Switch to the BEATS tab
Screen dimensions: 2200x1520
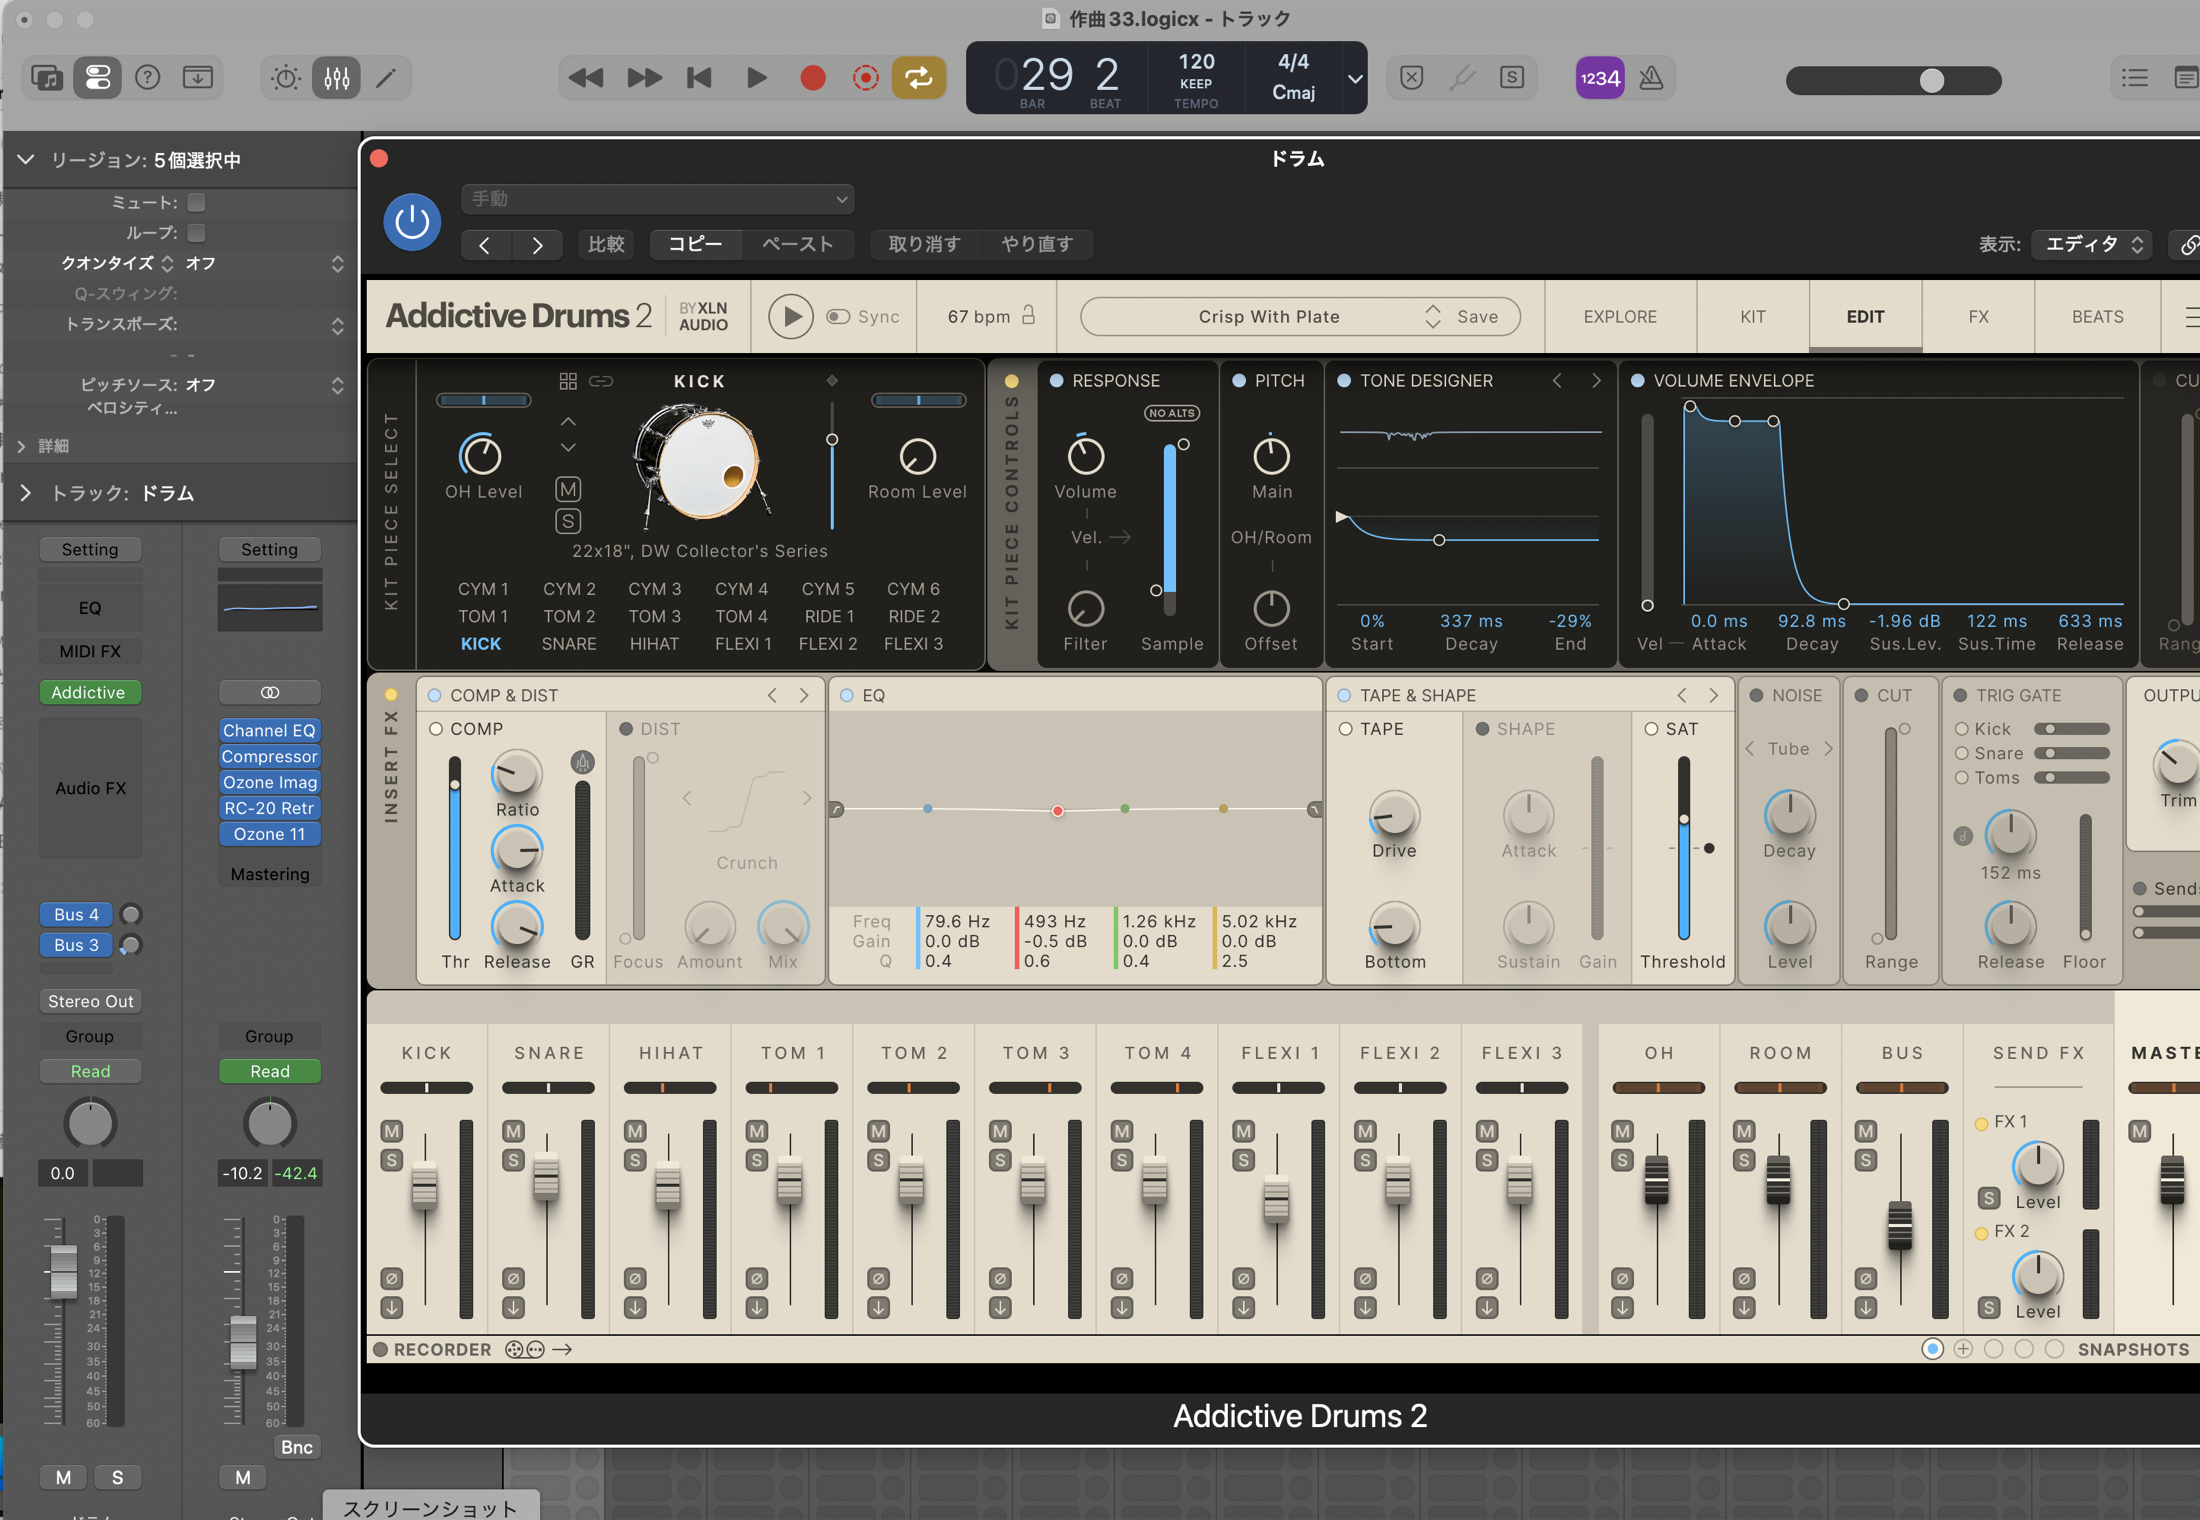[x=2097, y=317]
